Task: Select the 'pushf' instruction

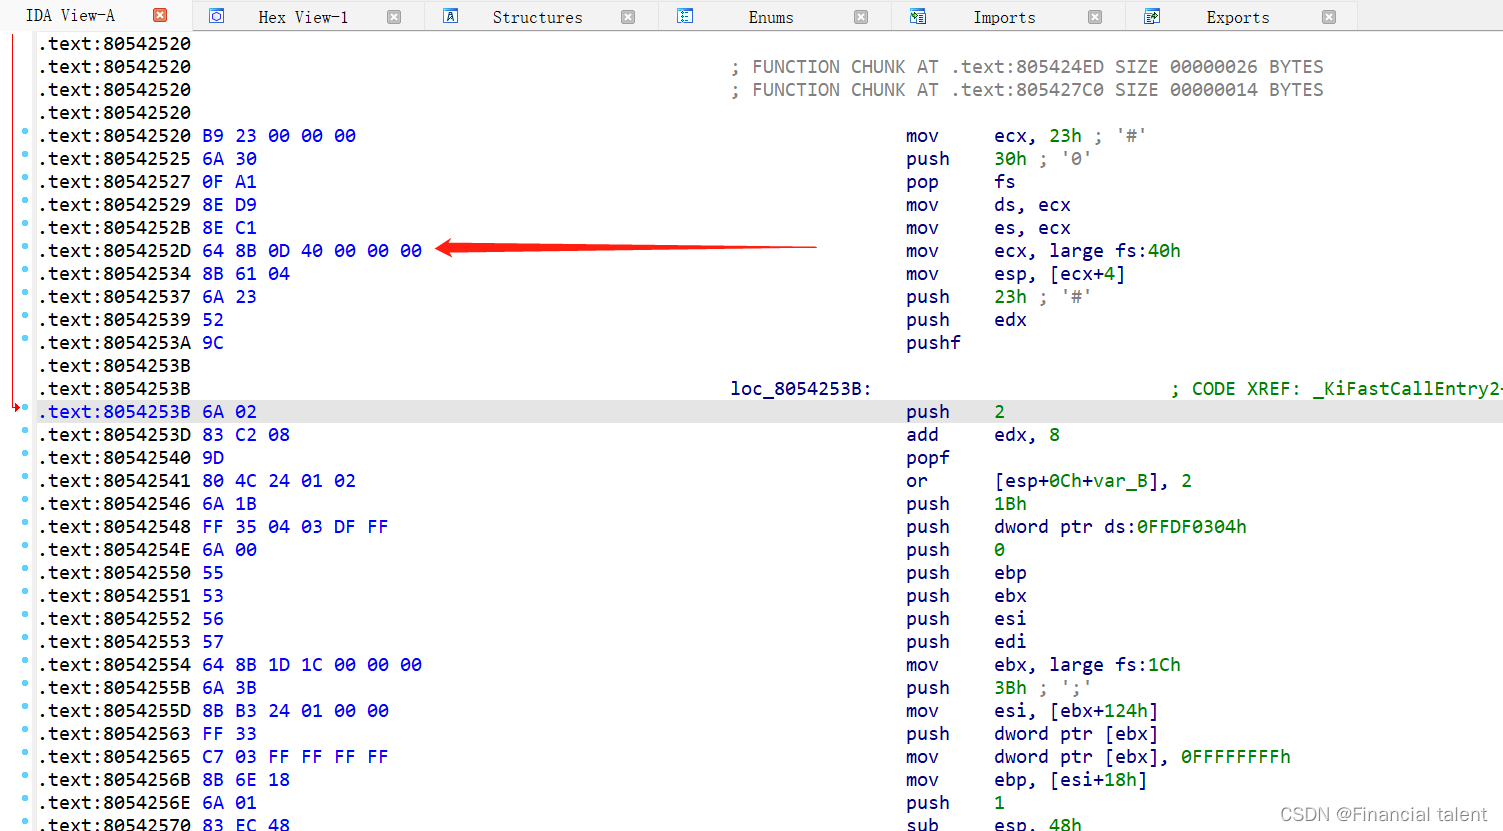Action: point(933,343)
